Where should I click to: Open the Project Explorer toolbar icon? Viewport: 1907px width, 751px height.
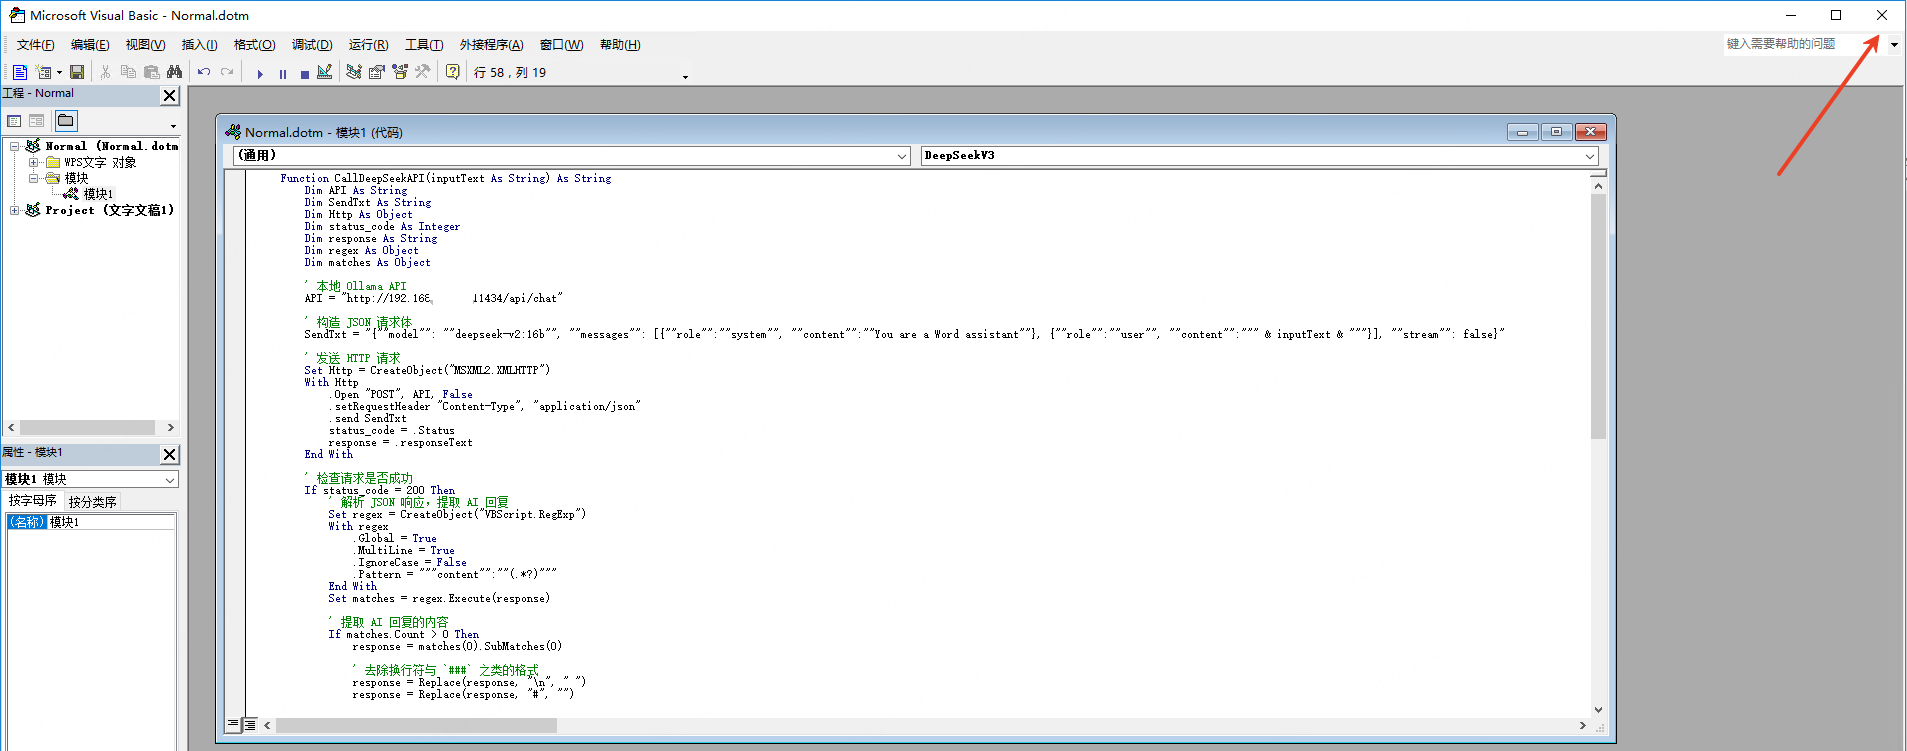[x=354, y=72]
